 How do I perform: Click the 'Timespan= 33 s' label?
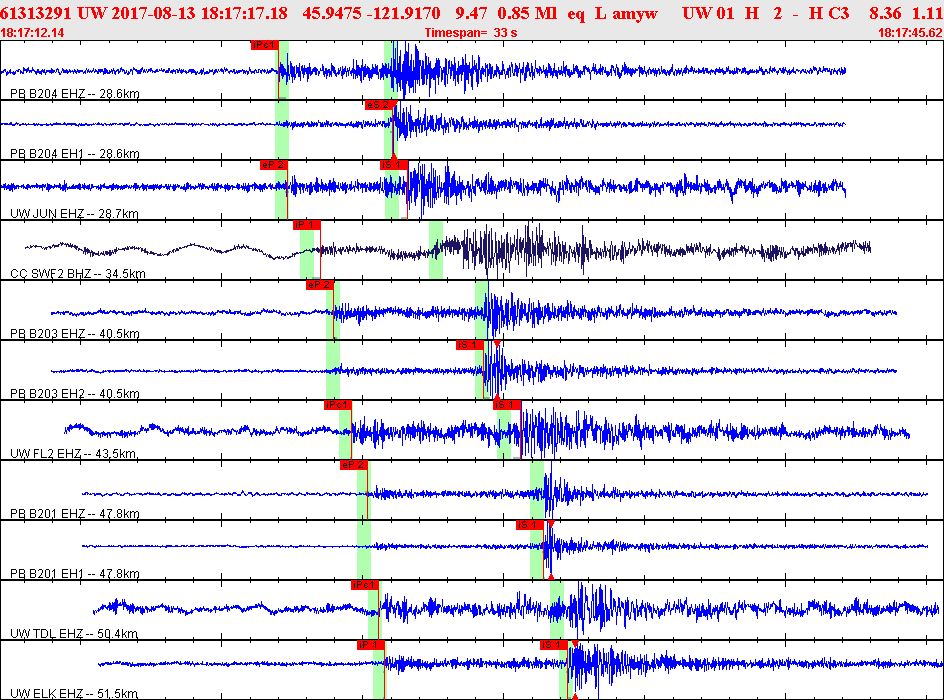point(471,33)
